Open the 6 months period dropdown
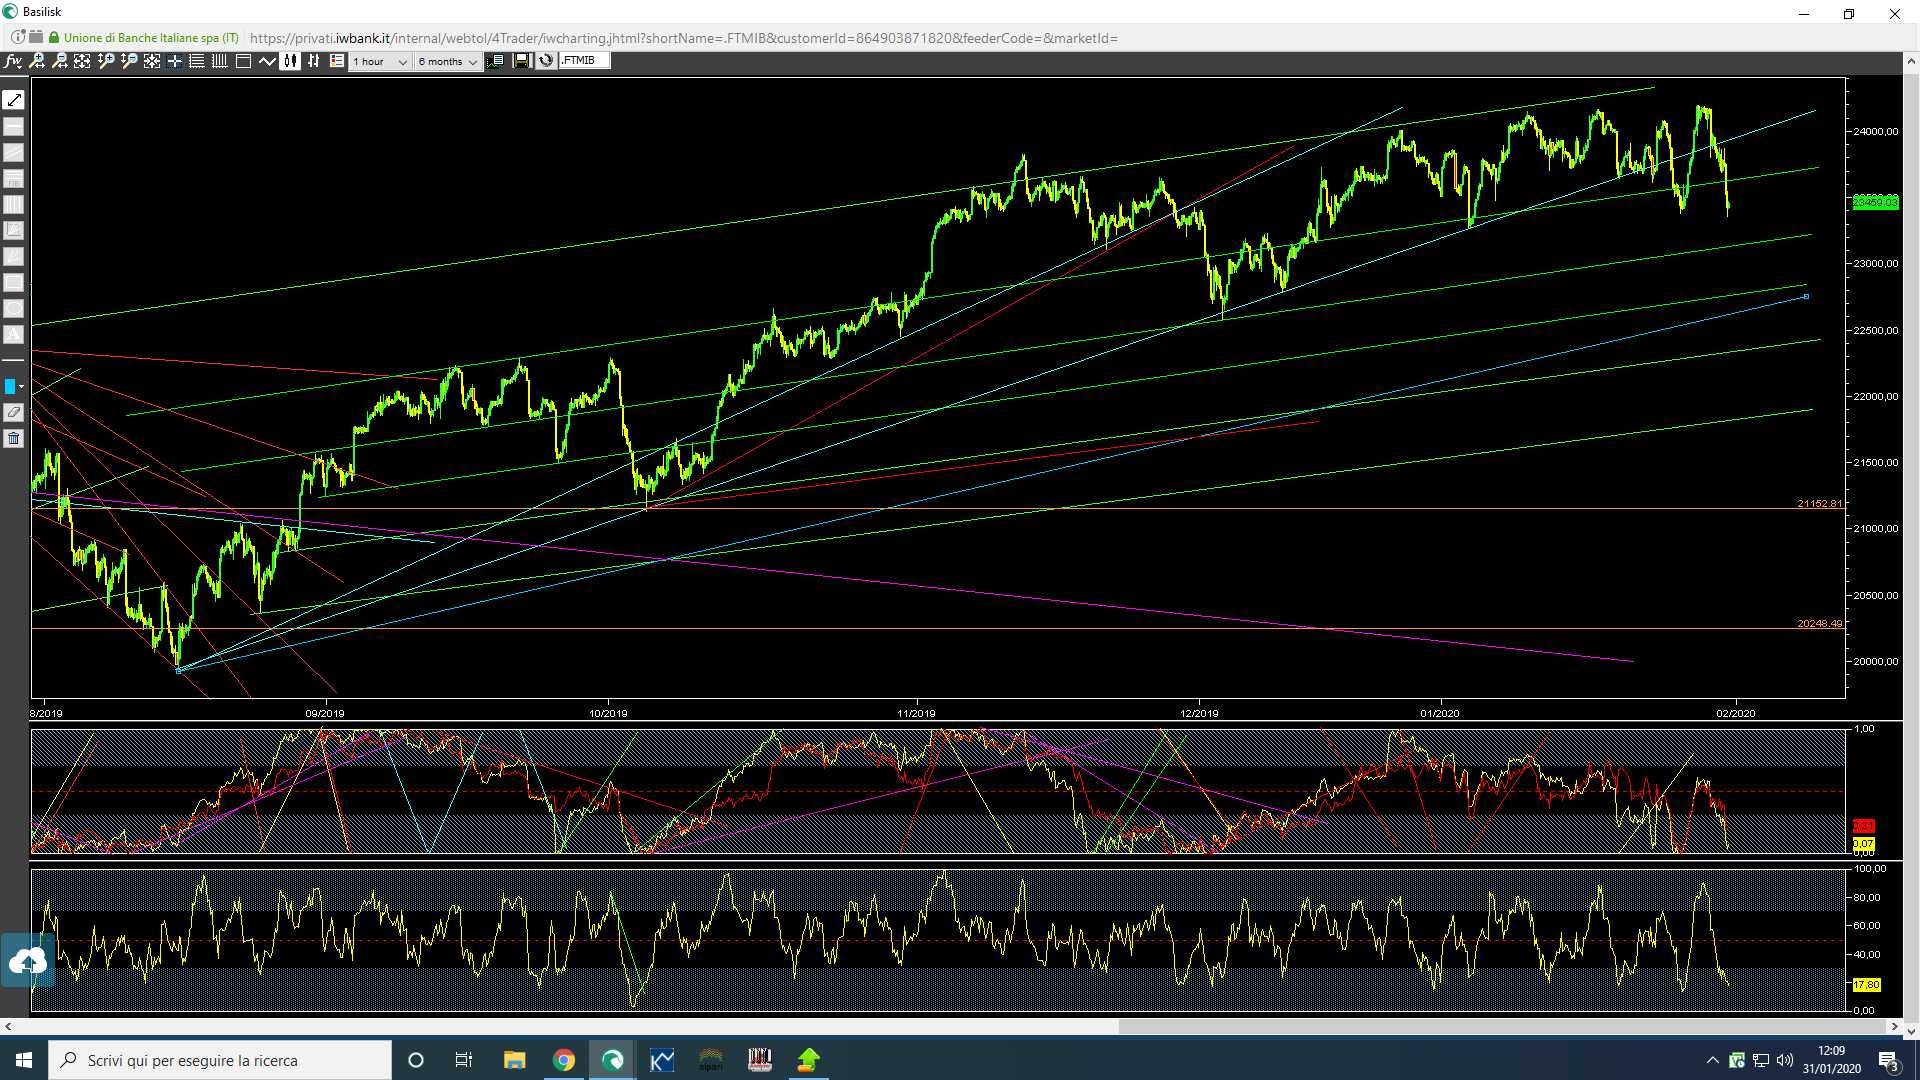Screen dimensions: 1920x1080 pos(448,61)
